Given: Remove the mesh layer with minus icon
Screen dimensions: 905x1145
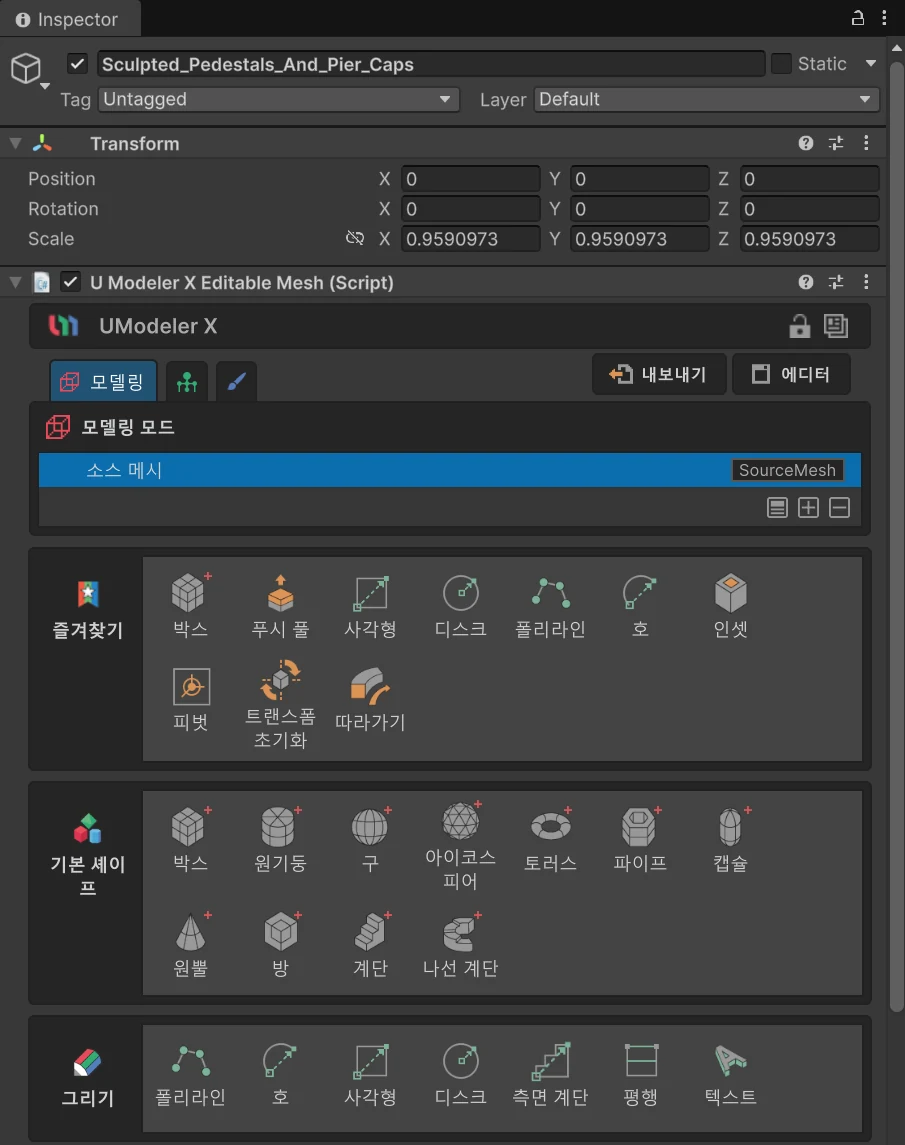Looking at the screenshot, I should click(839, 508).
